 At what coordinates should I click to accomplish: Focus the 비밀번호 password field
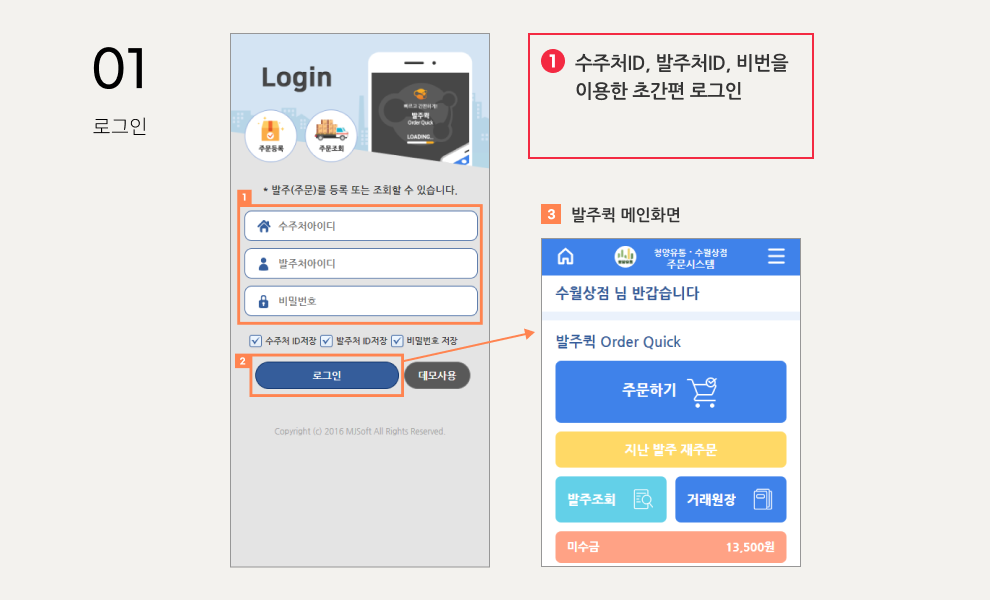(361, 301)
